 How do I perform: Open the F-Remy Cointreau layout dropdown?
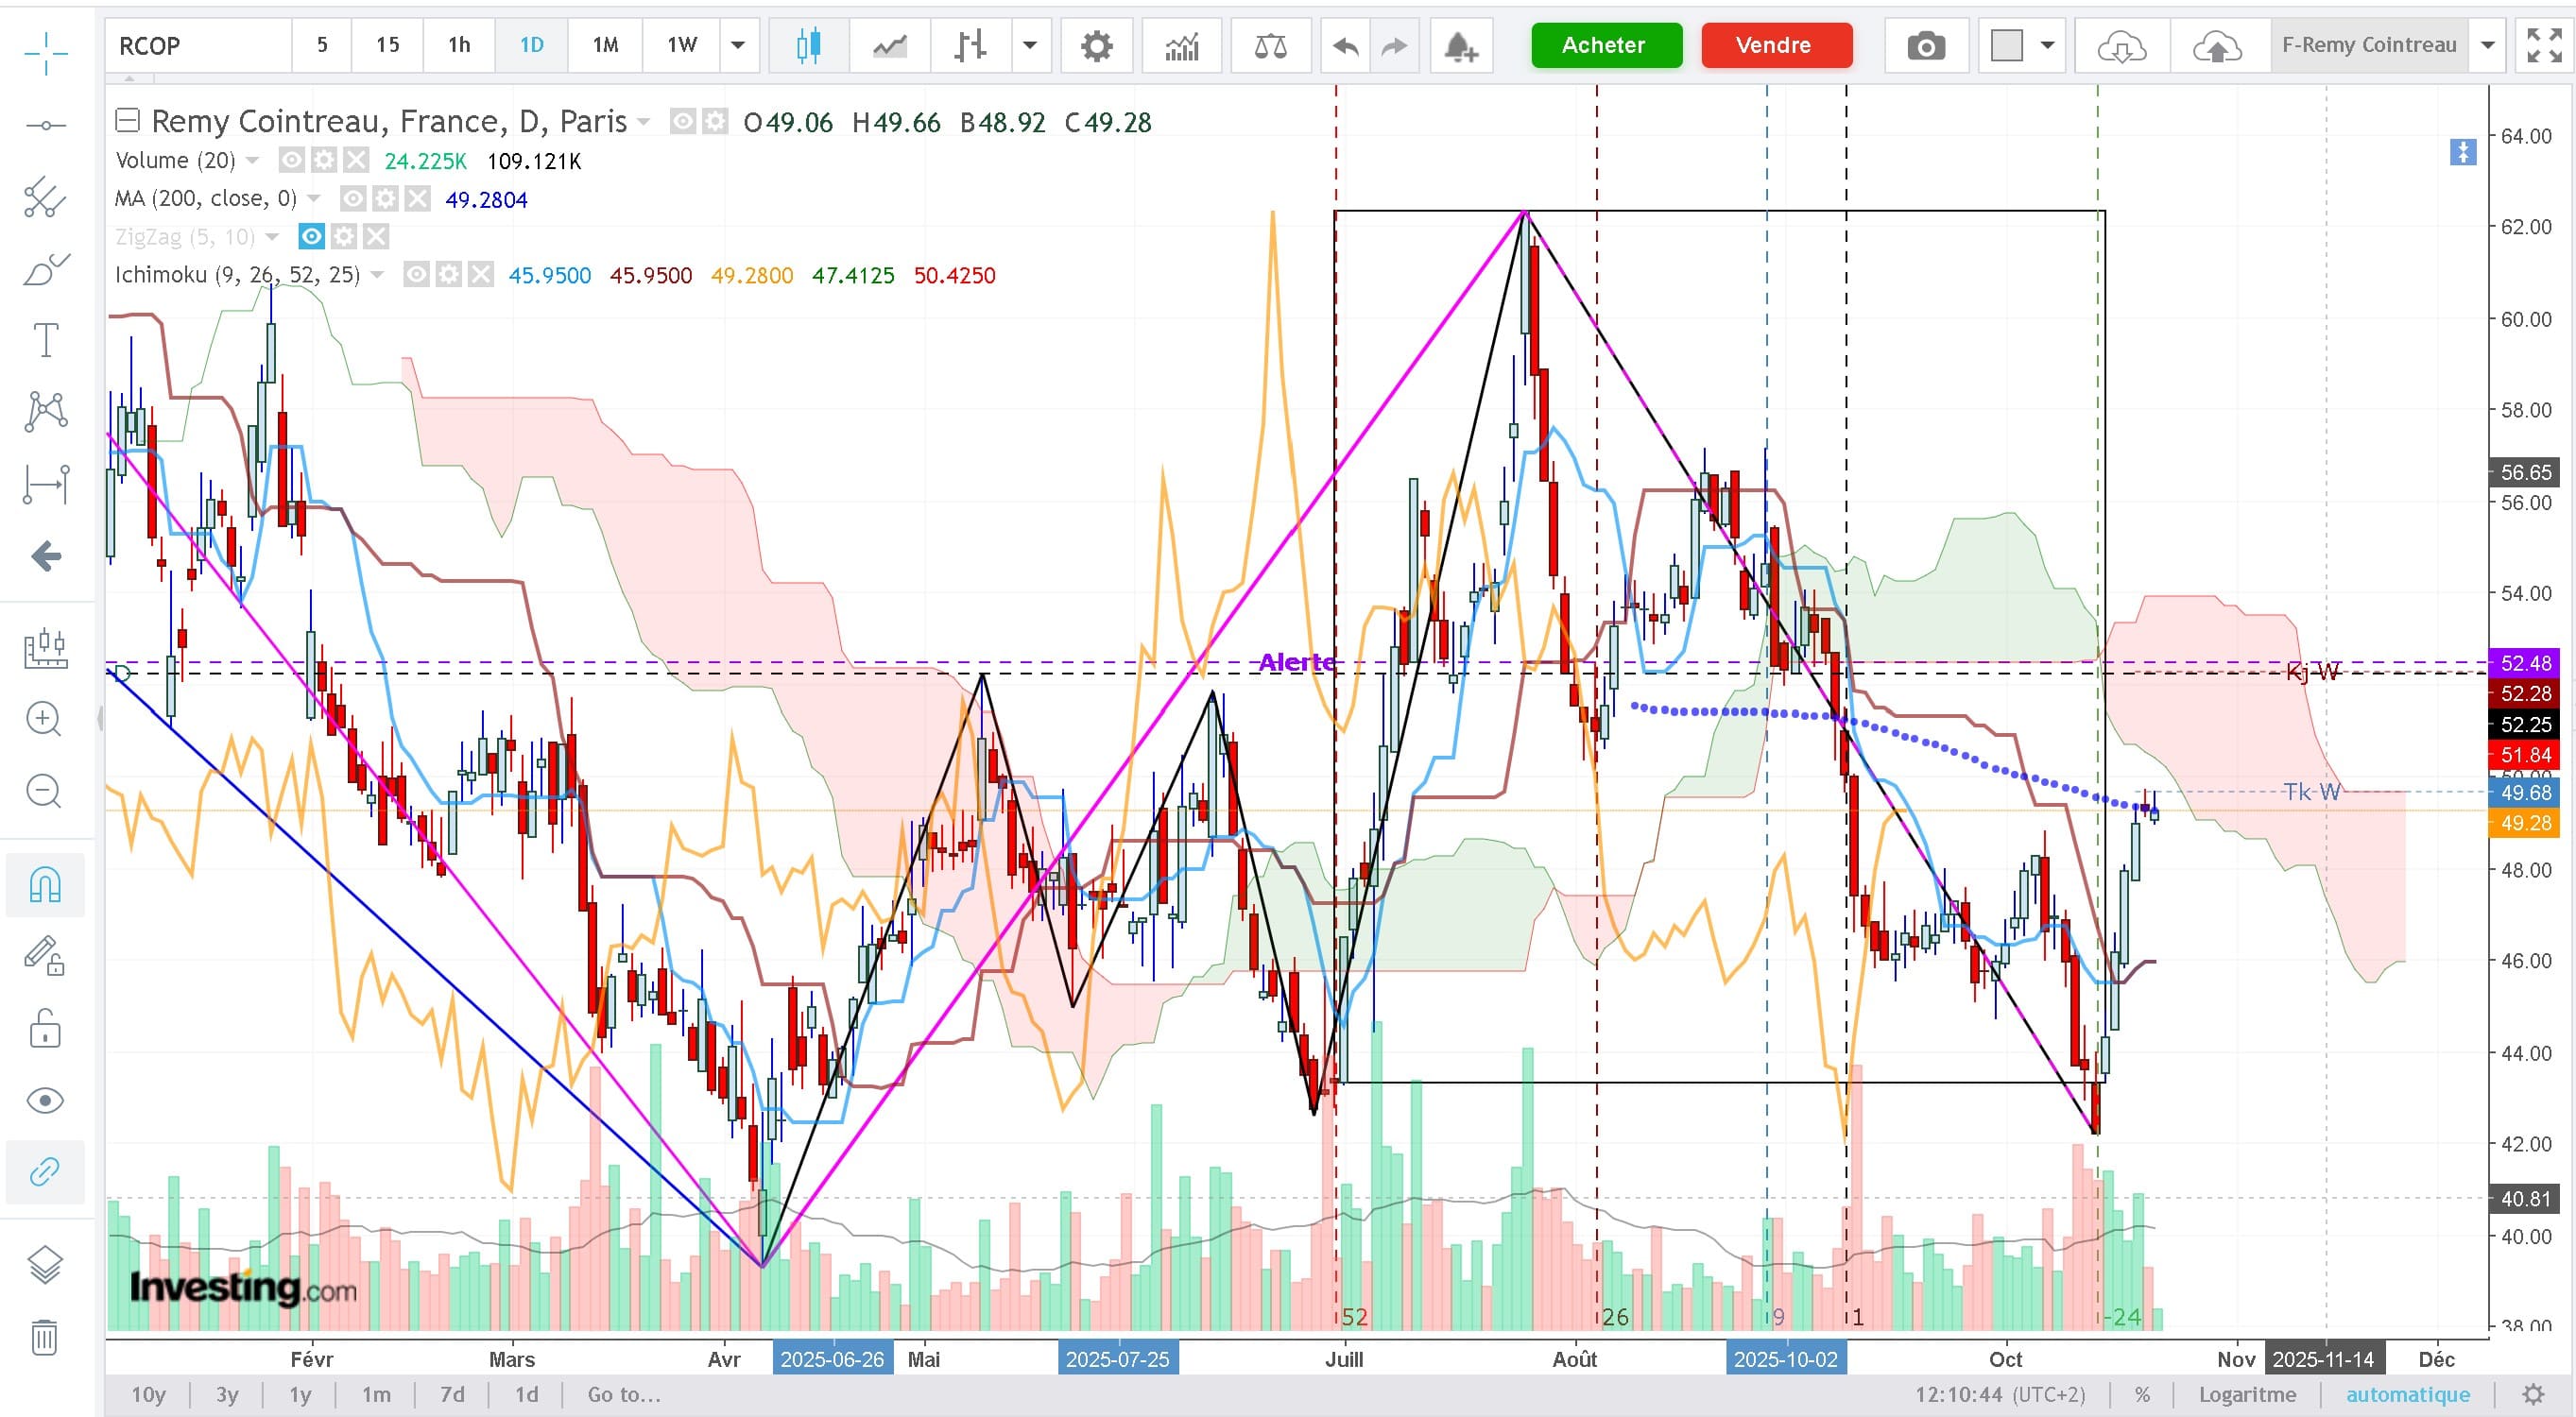tap(2487, 45)
